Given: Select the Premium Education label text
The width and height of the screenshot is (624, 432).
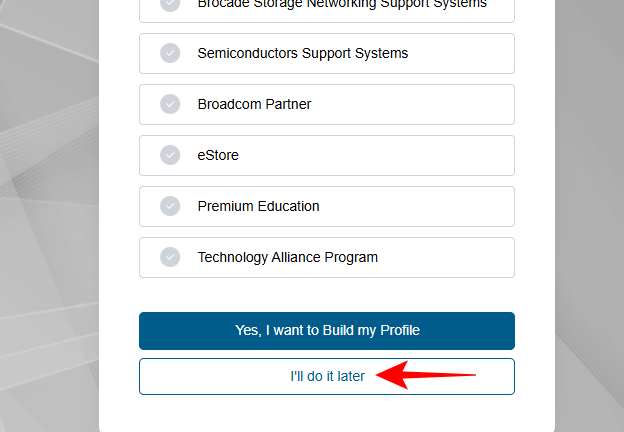Looking at the screenshot, I should (x=258, y=206).
